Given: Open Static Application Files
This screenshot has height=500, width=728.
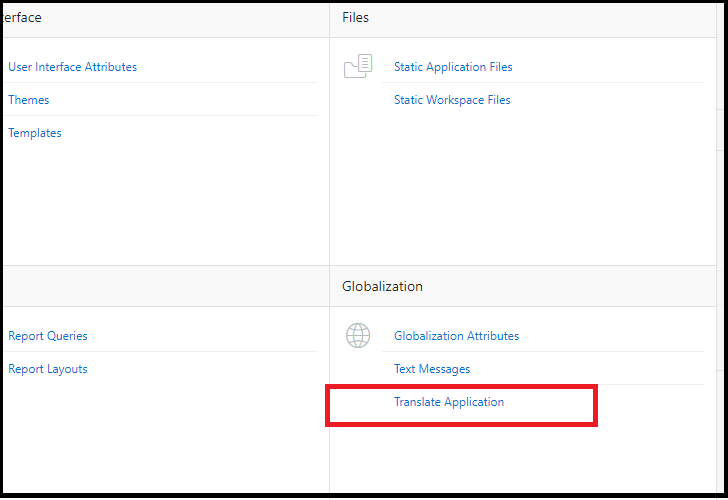Looking at the screenshot, I should (x=453, y=67).
